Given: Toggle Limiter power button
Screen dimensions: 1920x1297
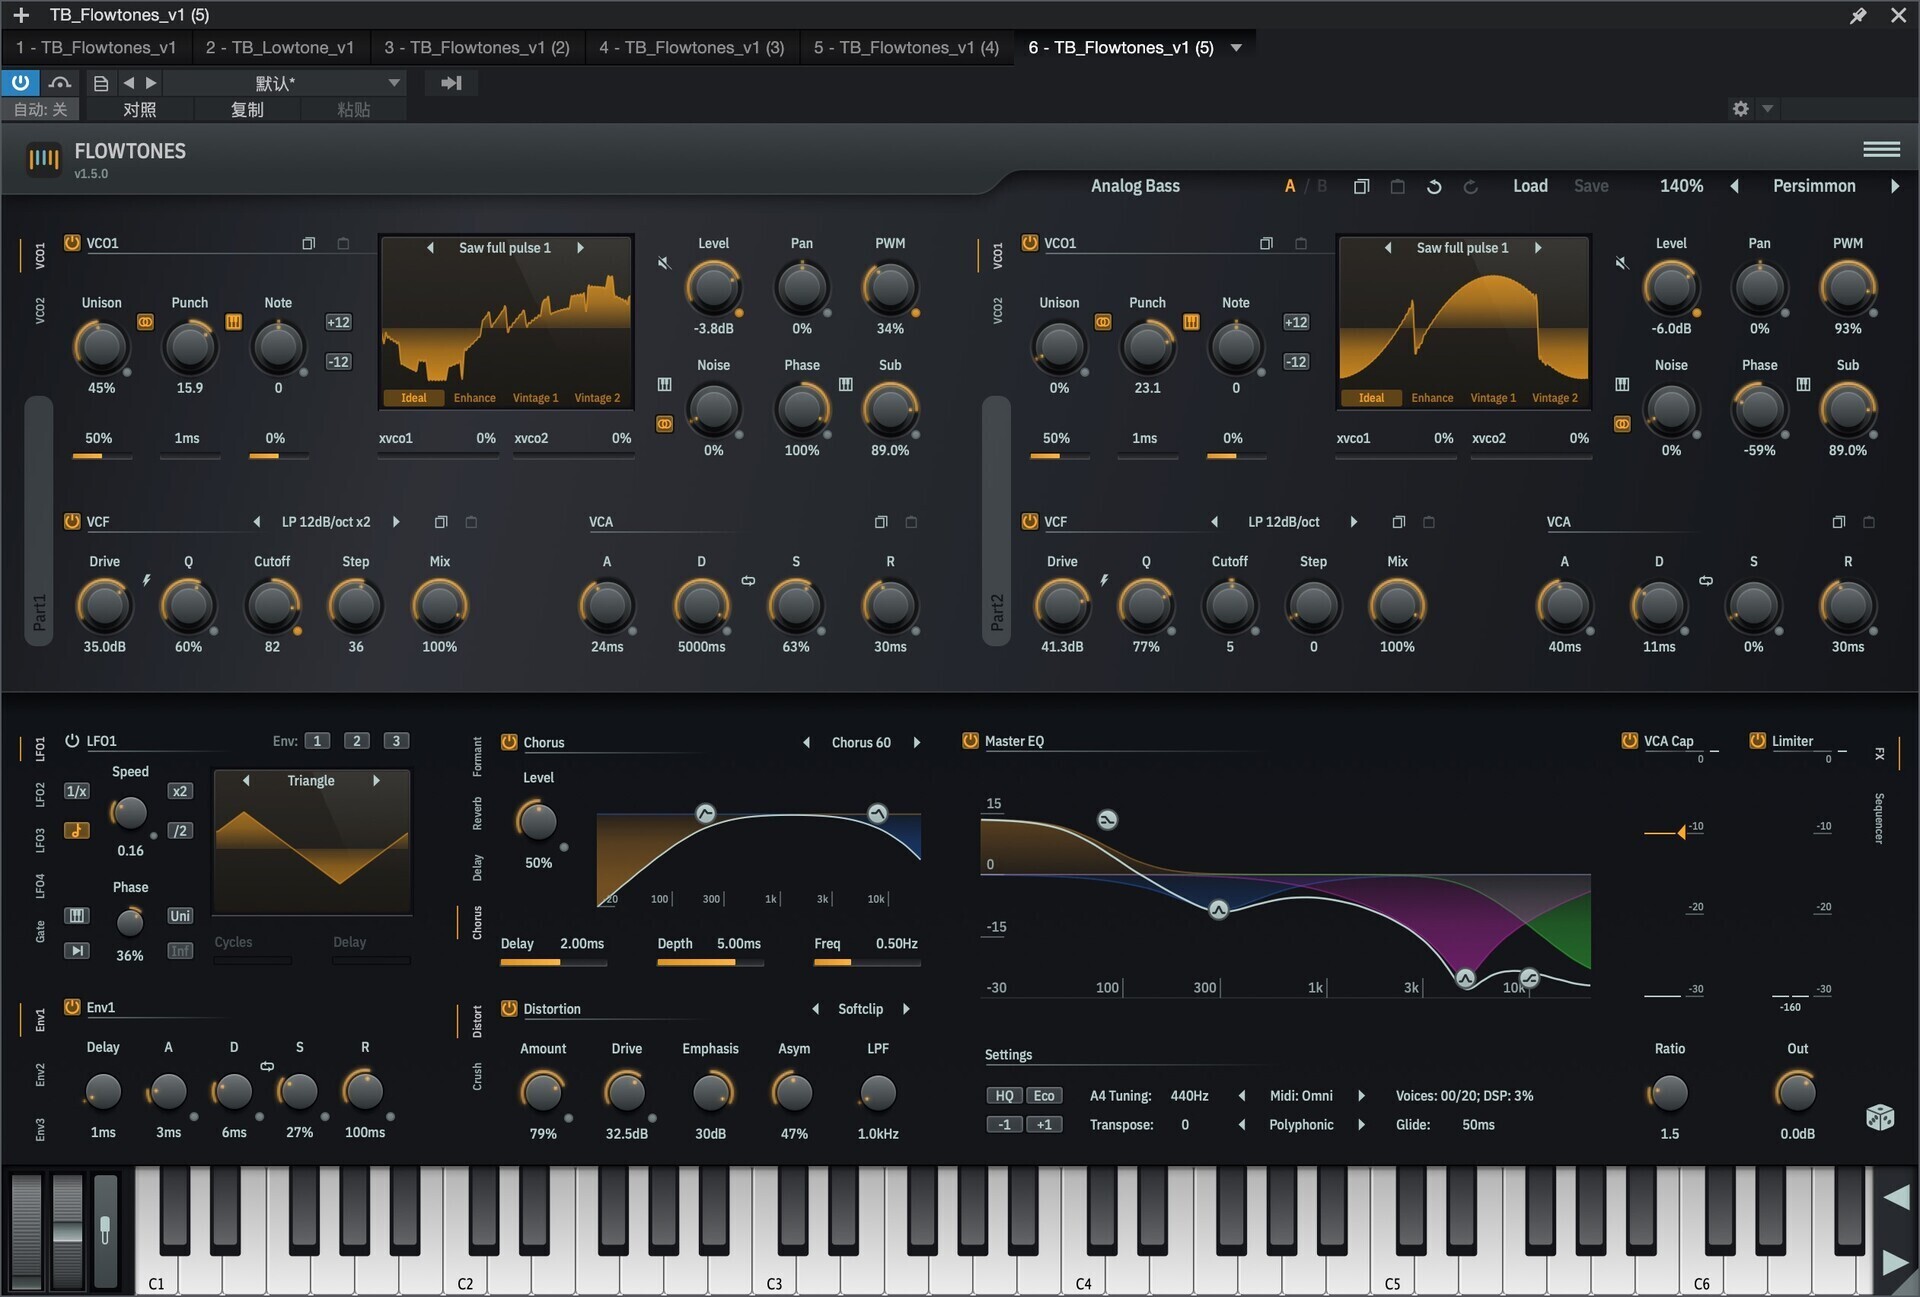Looking at the screenshot, I should coord(1757,740).
